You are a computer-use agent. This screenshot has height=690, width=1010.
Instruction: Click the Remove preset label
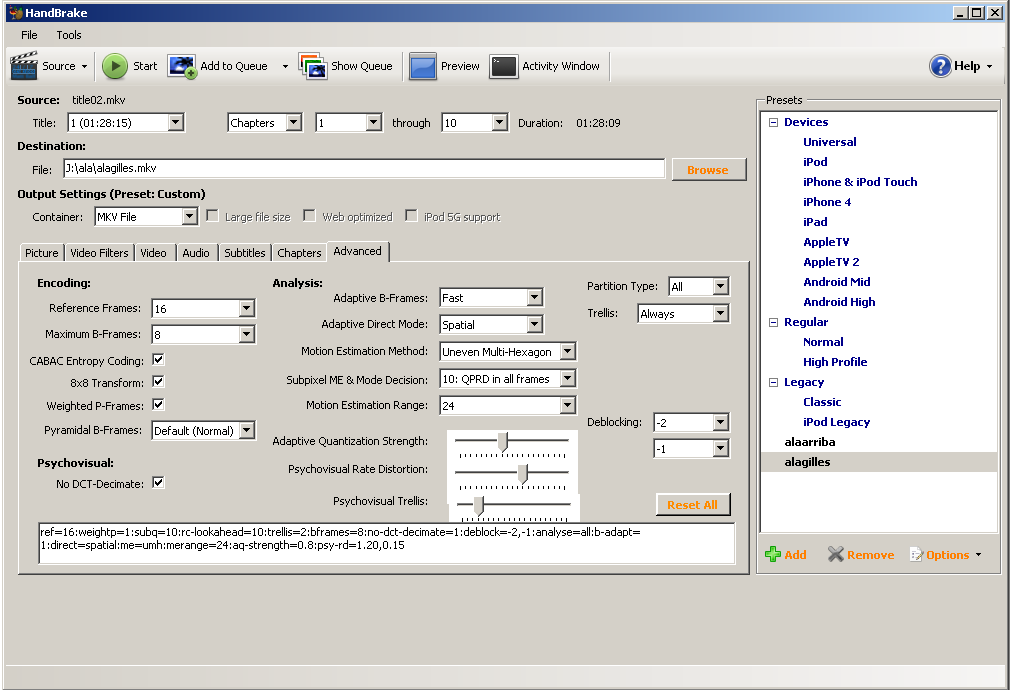coord(870,555)
